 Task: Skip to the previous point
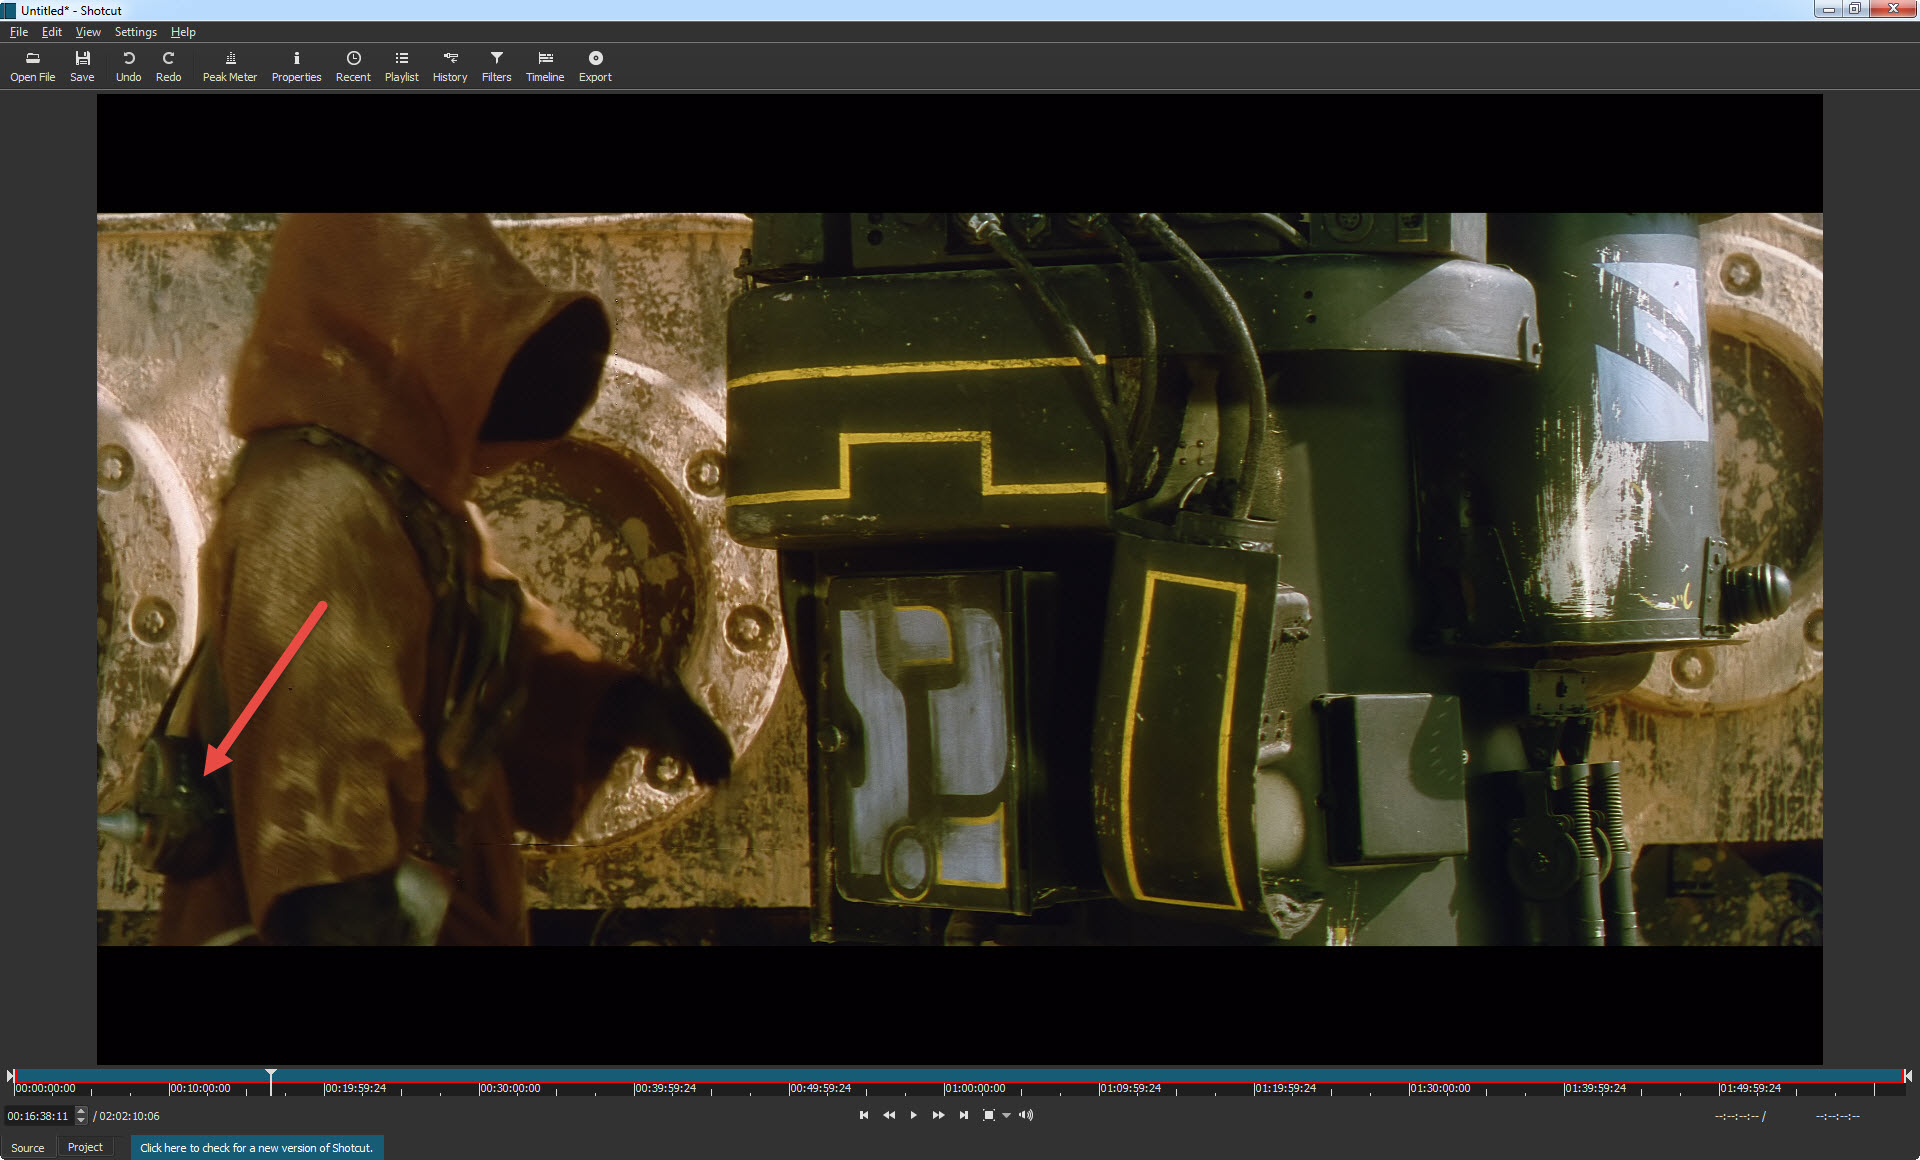(x=864, y=1115)
